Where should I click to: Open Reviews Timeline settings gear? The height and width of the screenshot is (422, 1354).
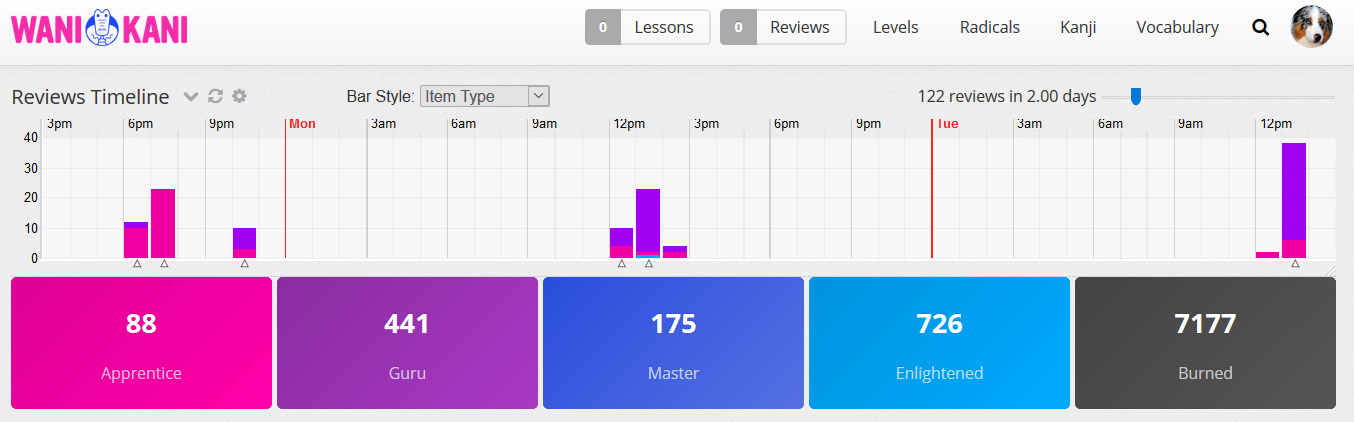[x=239, y=96]
